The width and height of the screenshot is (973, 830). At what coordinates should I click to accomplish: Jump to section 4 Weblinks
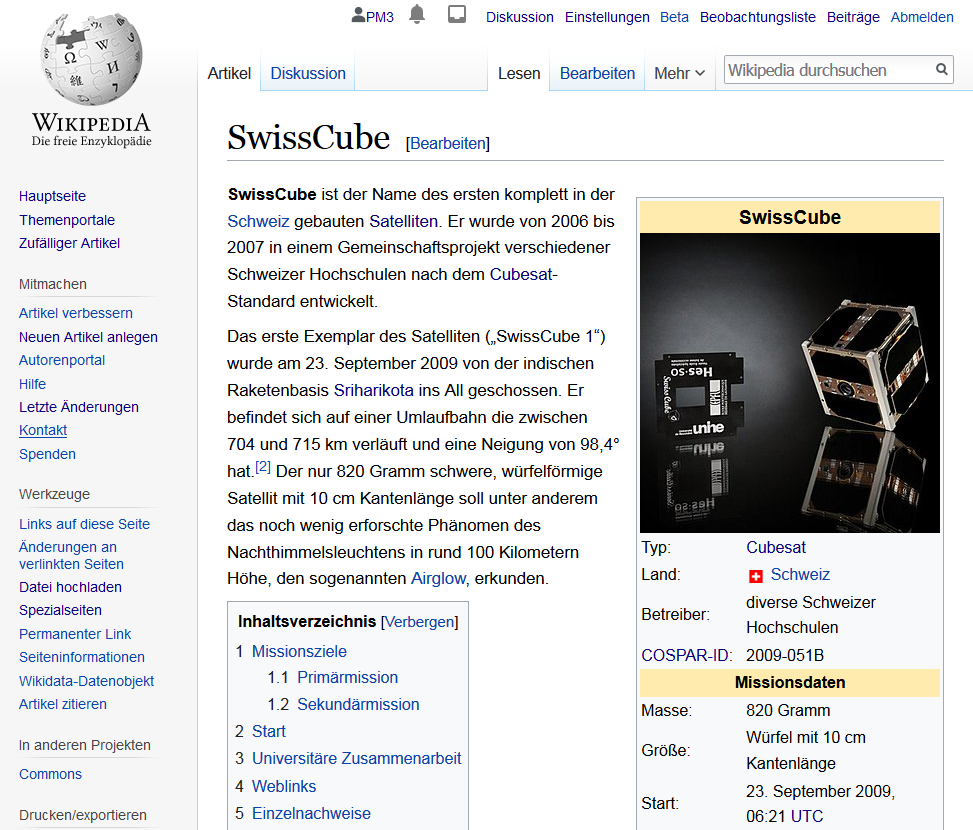pyautogui.click(x=284, y=786)
